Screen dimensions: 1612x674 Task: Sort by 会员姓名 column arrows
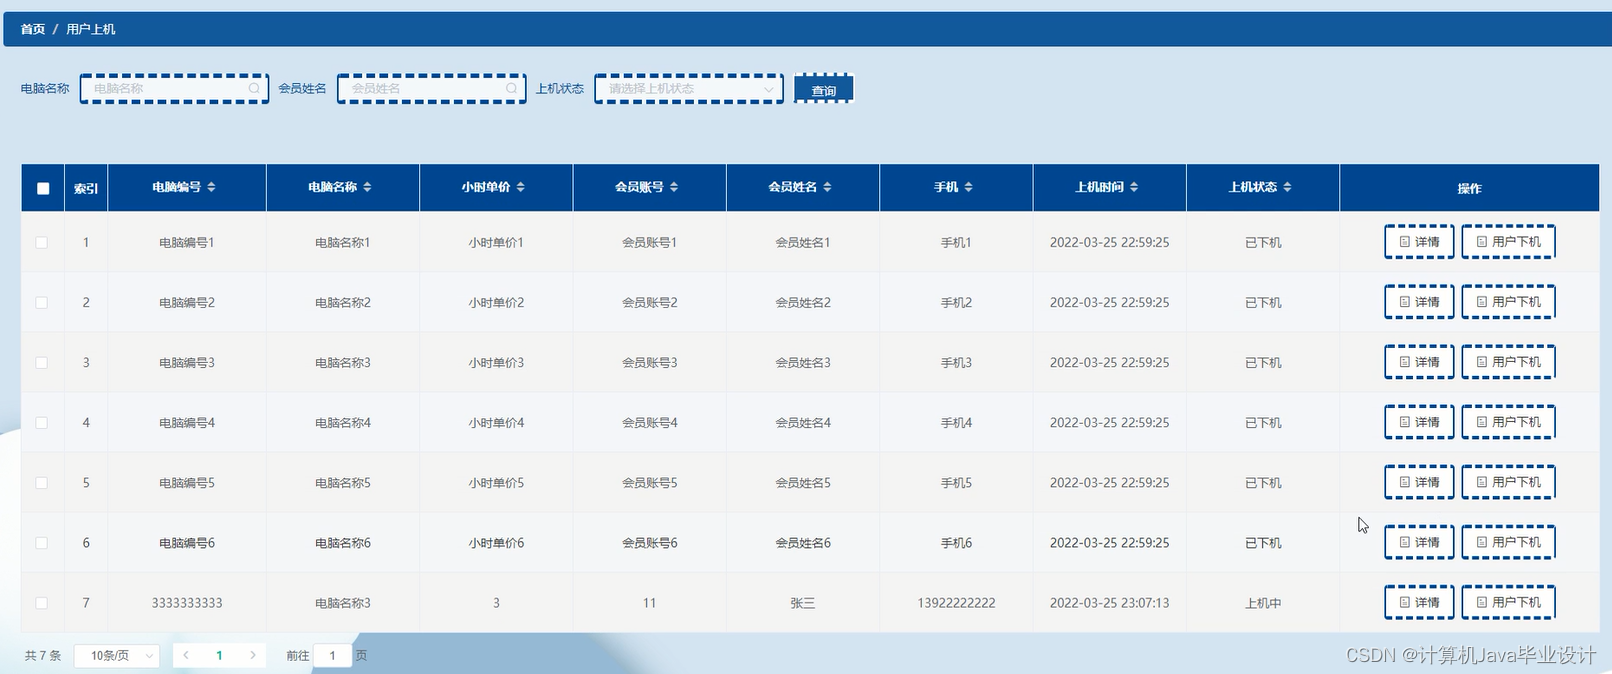827,187
